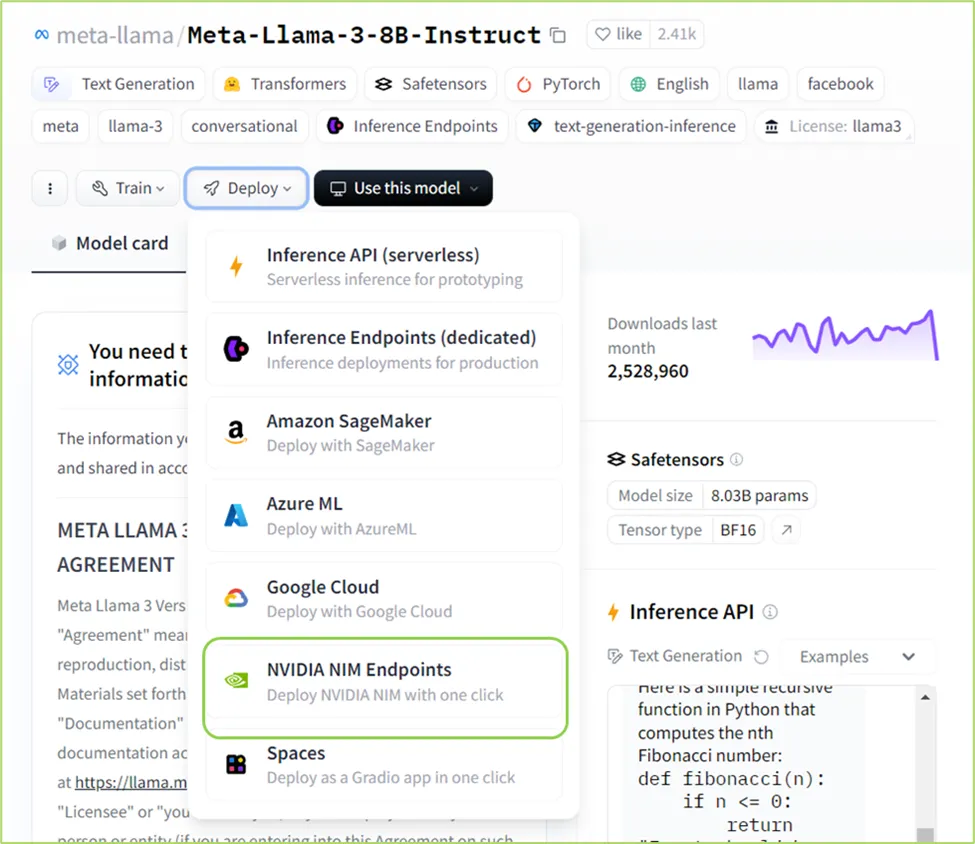Click the English globe icon
Viewport: 975px width, 844px height.
[x=638, y=84]
